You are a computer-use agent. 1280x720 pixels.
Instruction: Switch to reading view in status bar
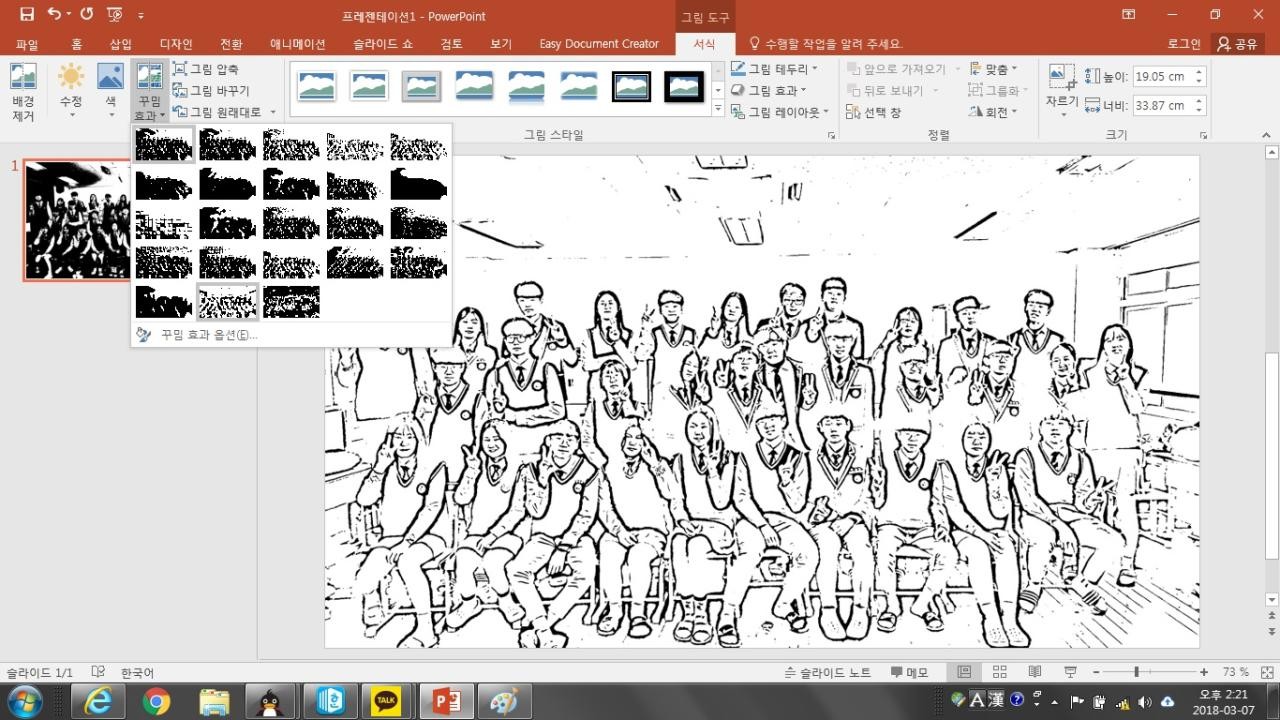(1034, 672)
